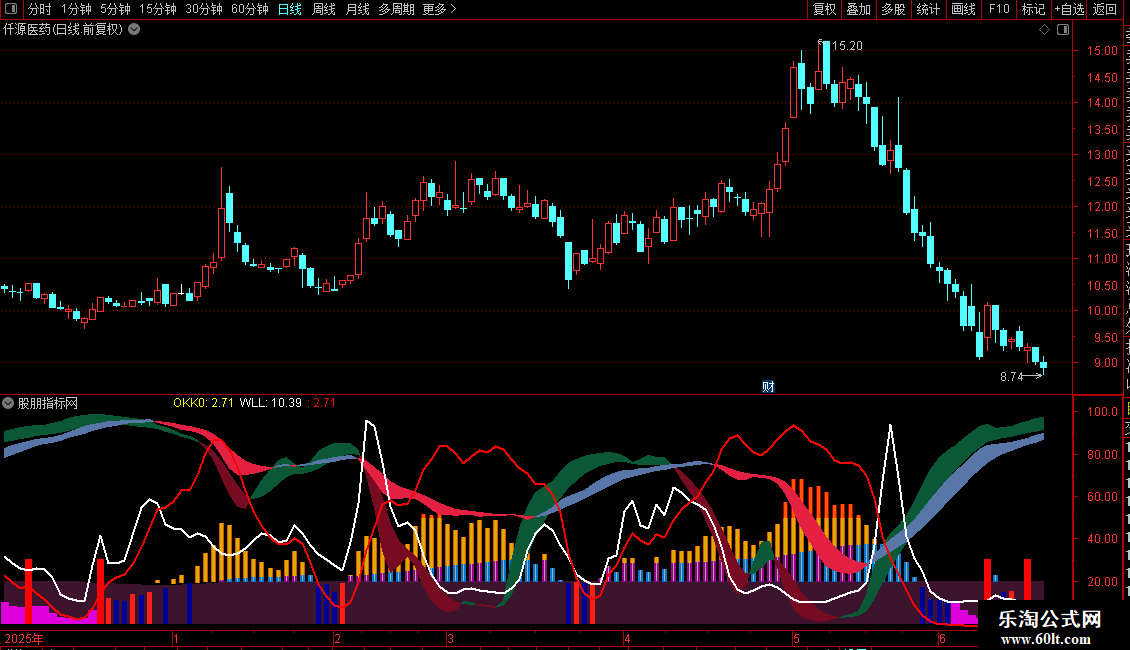This screenshot has width=1130, height=650.
Task: Open the 多股 multi-stock view
Action: [893, 9]
